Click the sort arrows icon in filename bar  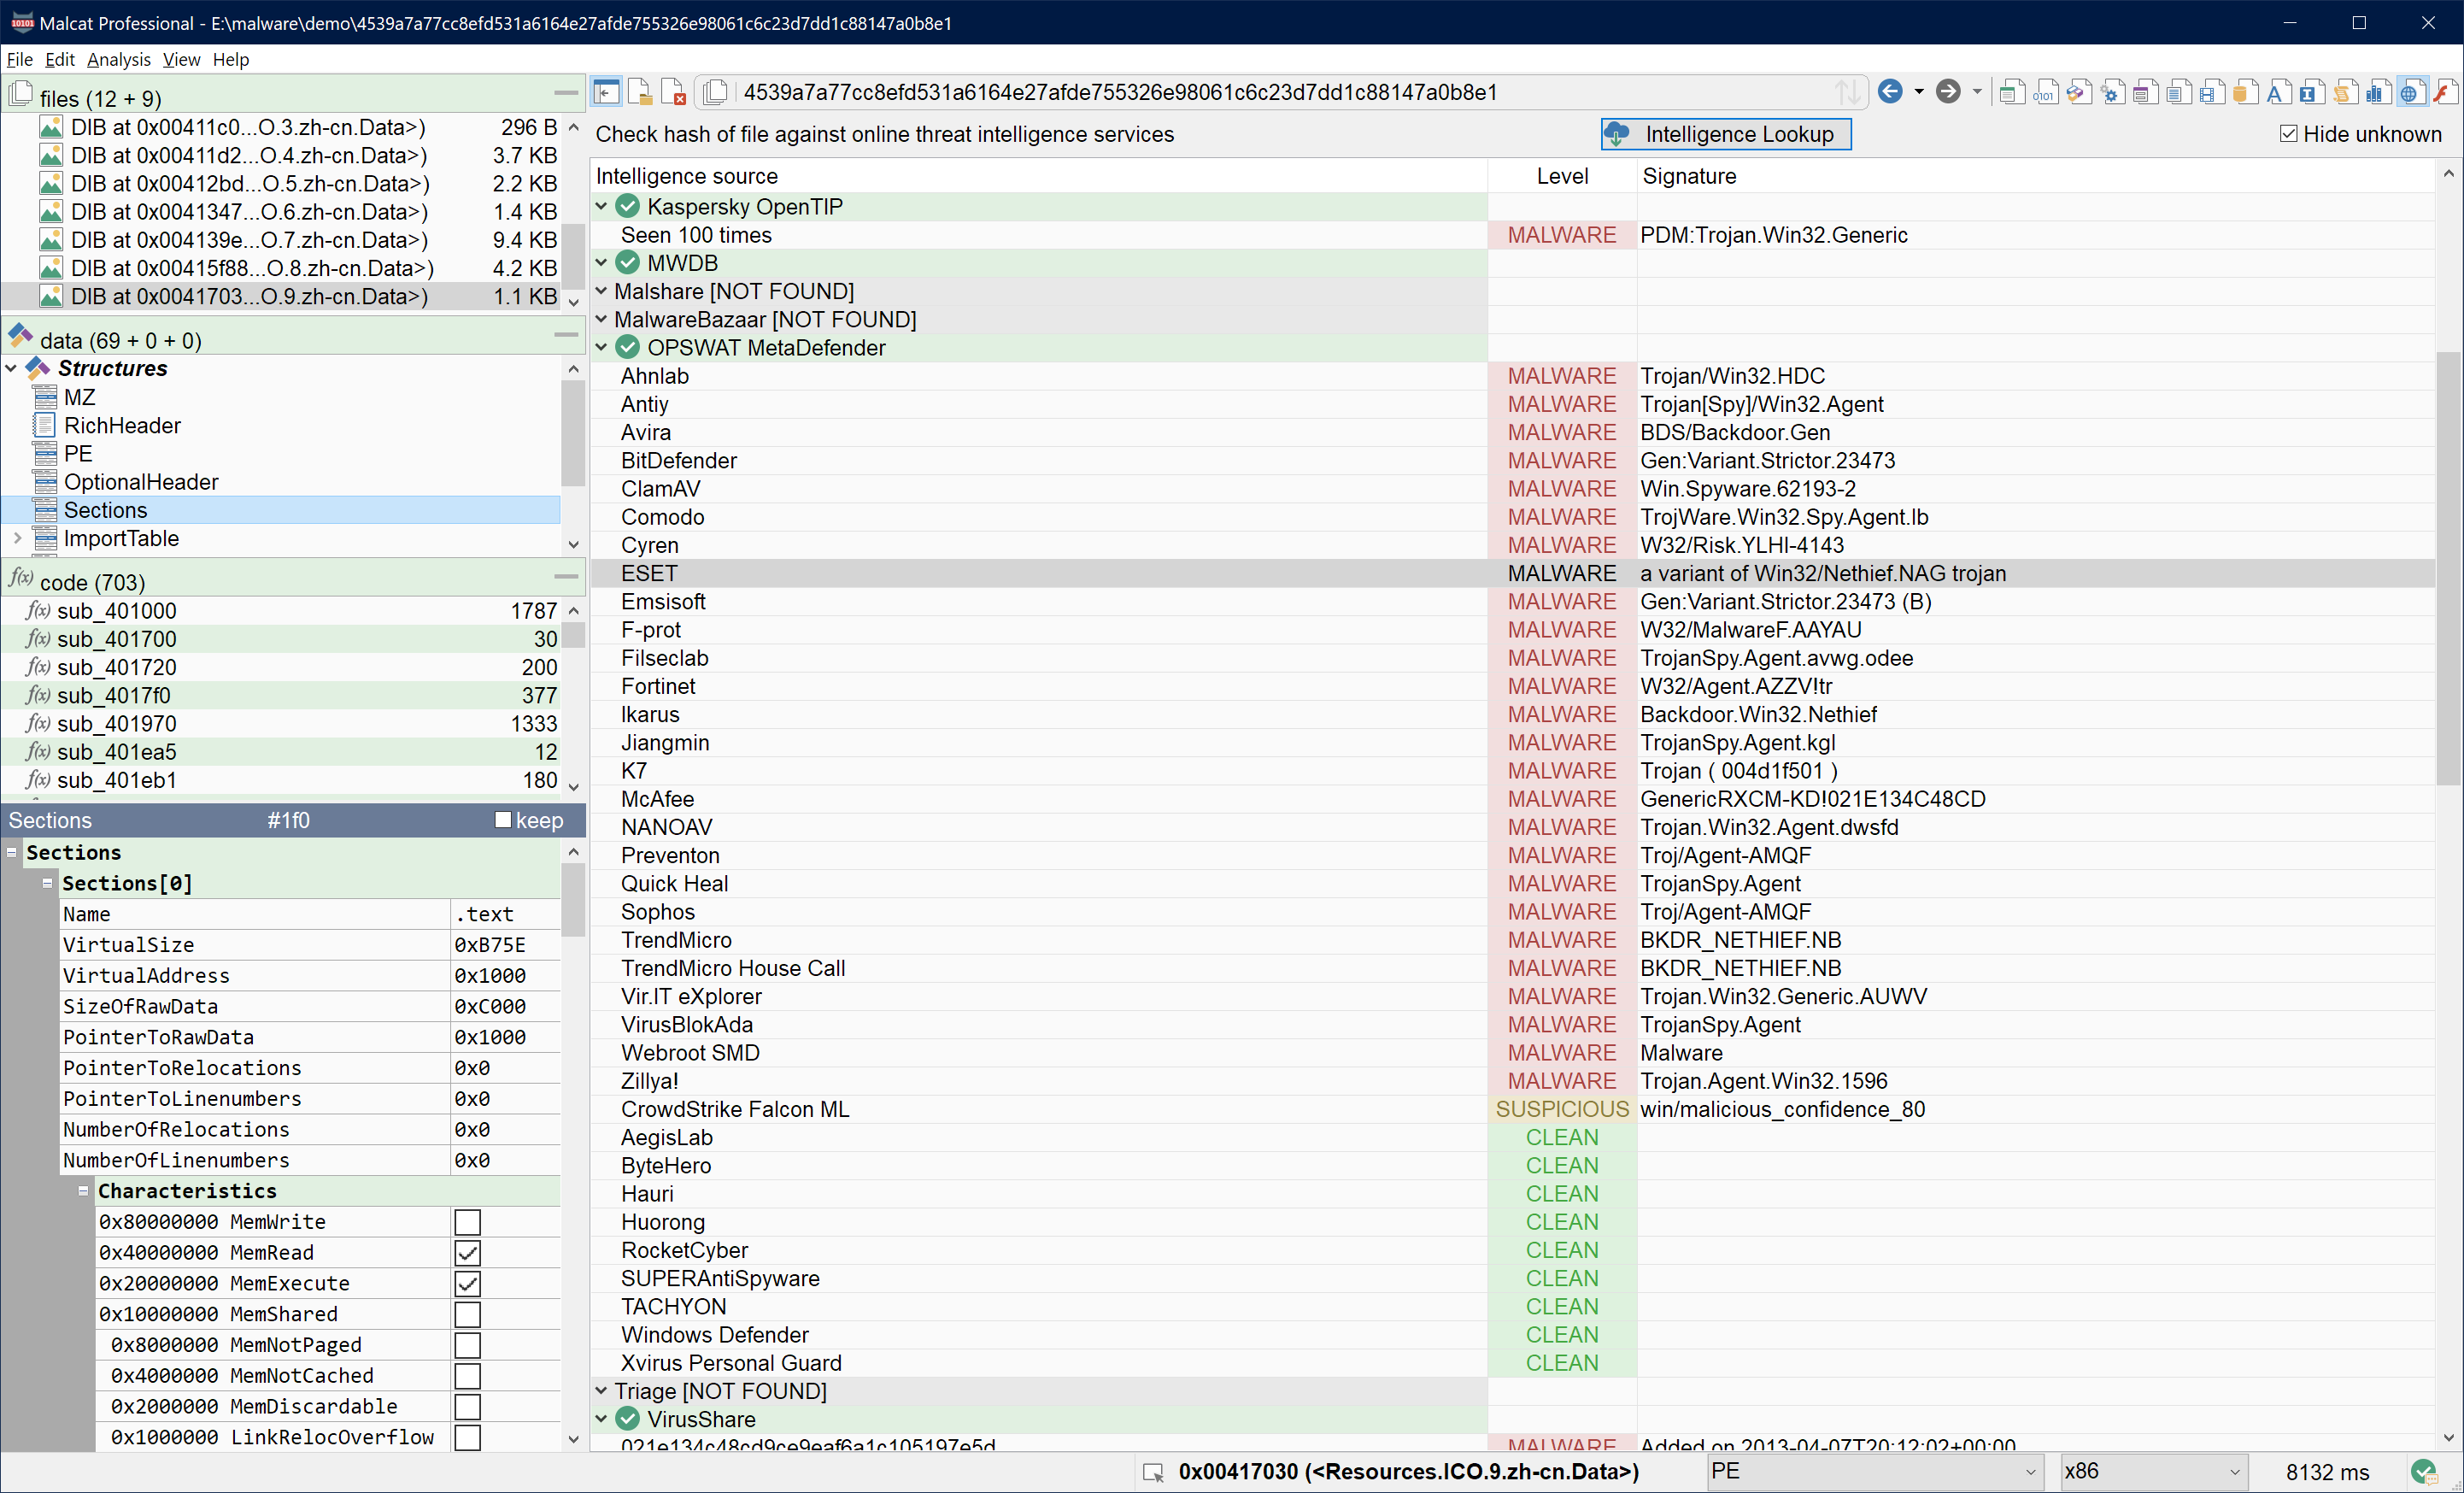click(1848, 92)
